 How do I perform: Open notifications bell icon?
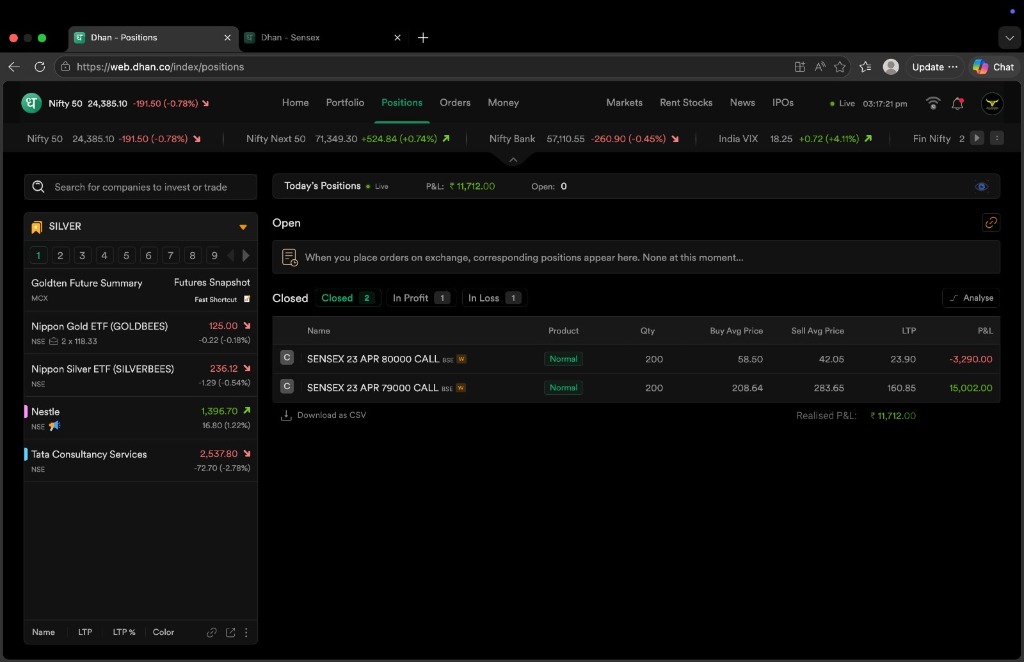(957, 103)
